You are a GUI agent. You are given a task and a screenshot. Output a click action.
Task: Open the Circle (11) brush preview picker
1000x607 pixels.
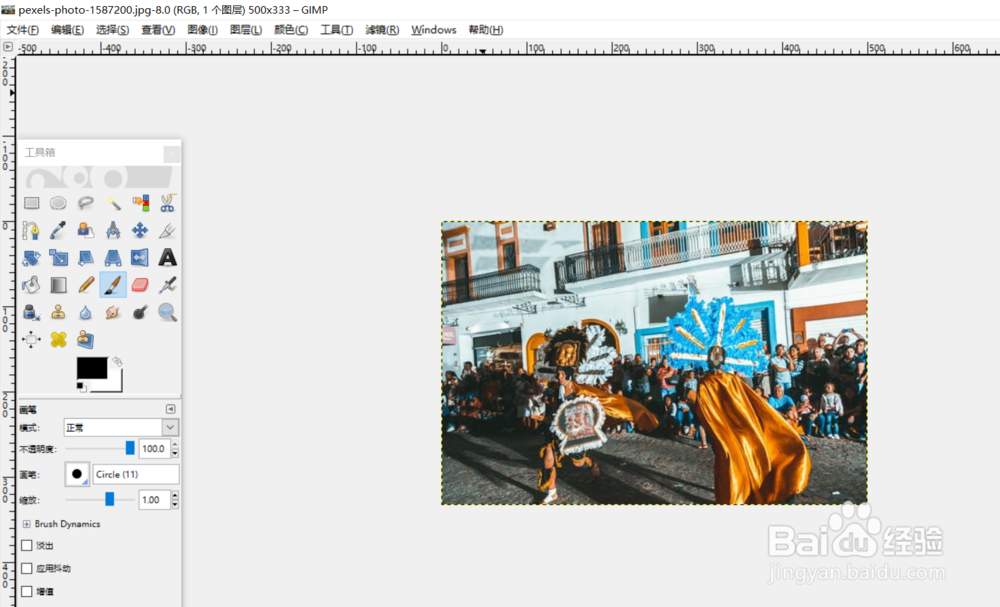[x=77, y=474]
